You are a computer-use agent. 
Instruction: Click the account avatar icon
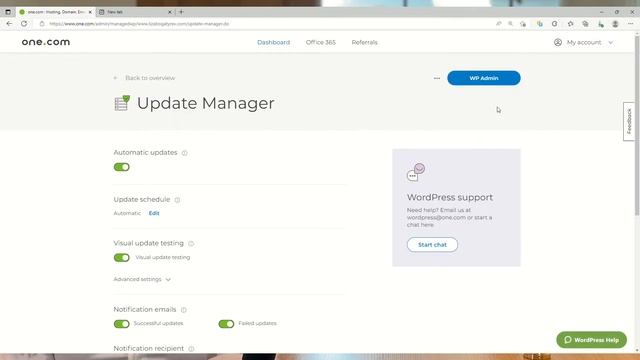click(x=558, y=42)
